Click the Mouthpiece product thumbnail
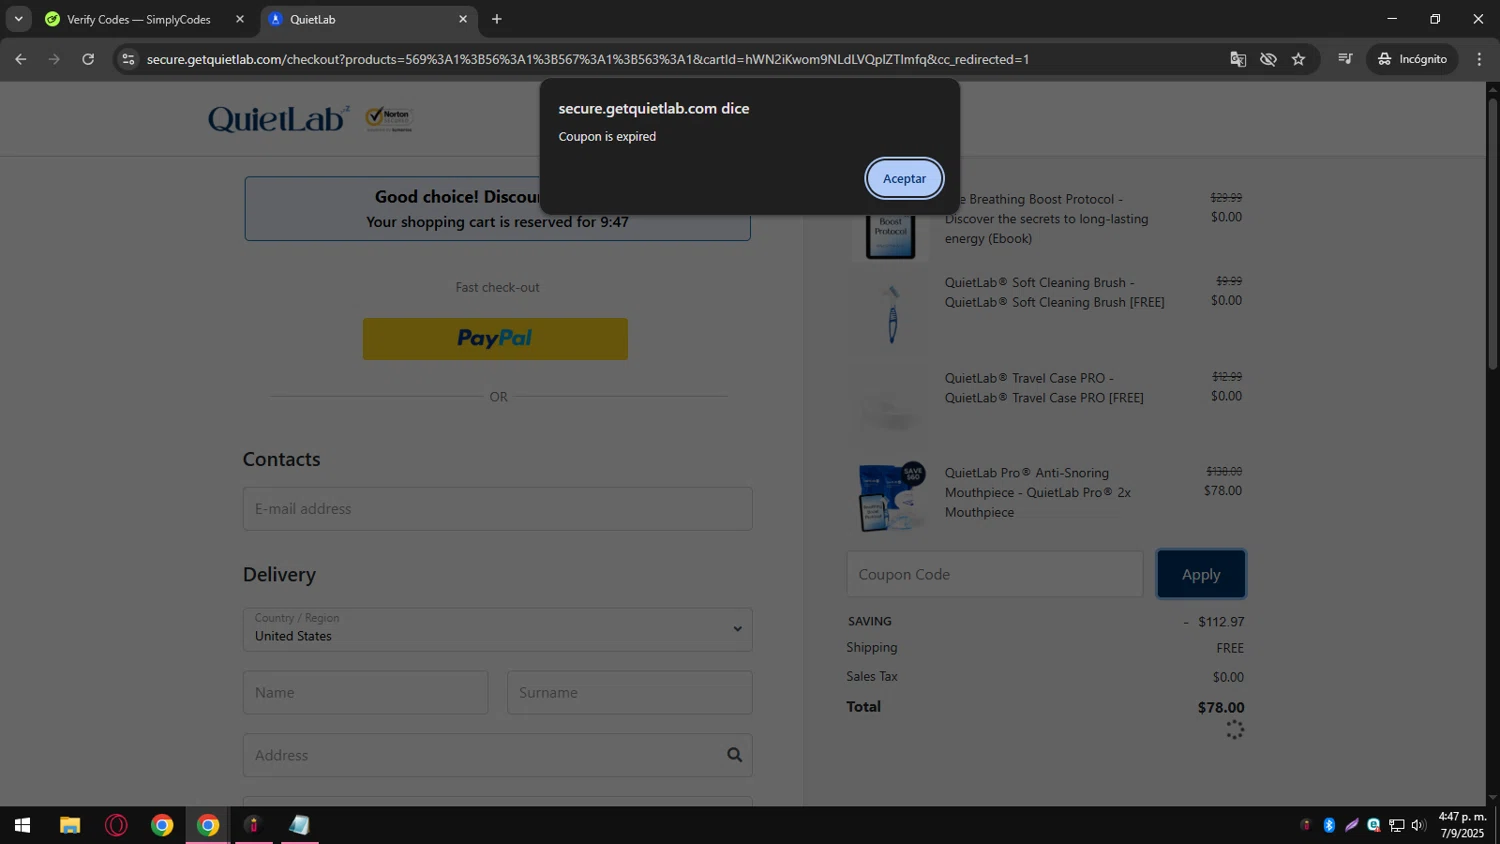1500x844 pixels. [891, 496]
